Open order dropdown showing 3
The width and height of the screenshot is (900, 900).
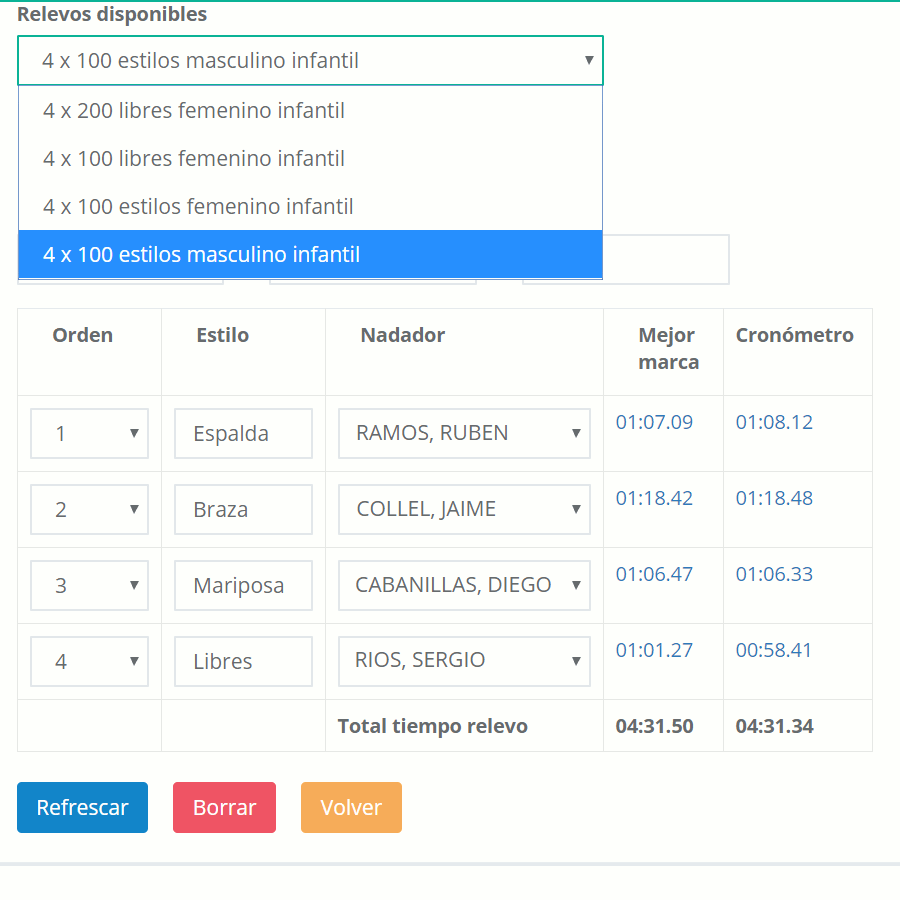pos(90,585)
